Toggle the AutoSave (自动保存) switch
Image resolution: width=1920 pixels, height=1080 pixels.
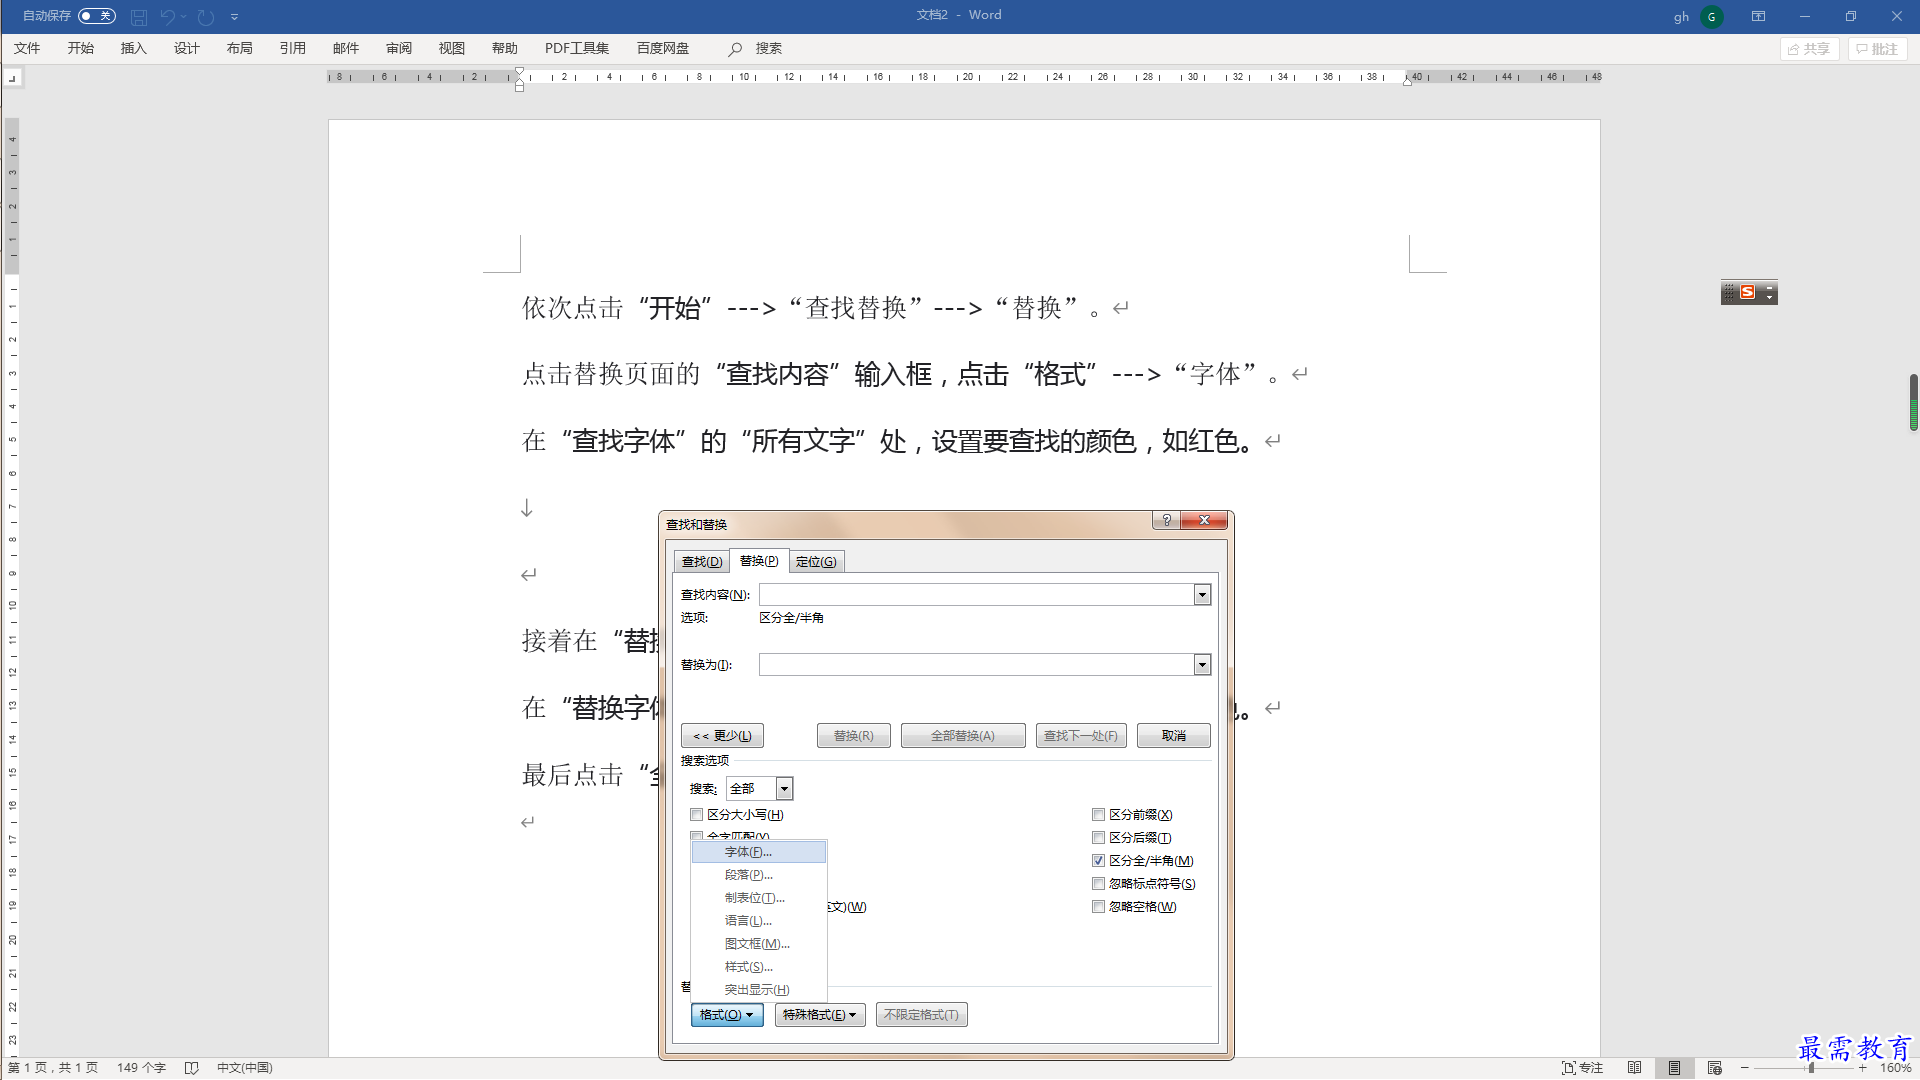click(97, 16)
